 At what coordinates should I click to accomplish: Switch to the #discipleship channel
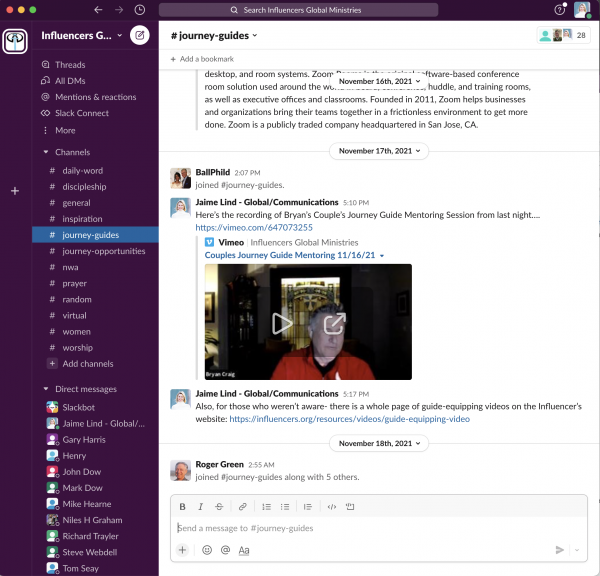95,187
